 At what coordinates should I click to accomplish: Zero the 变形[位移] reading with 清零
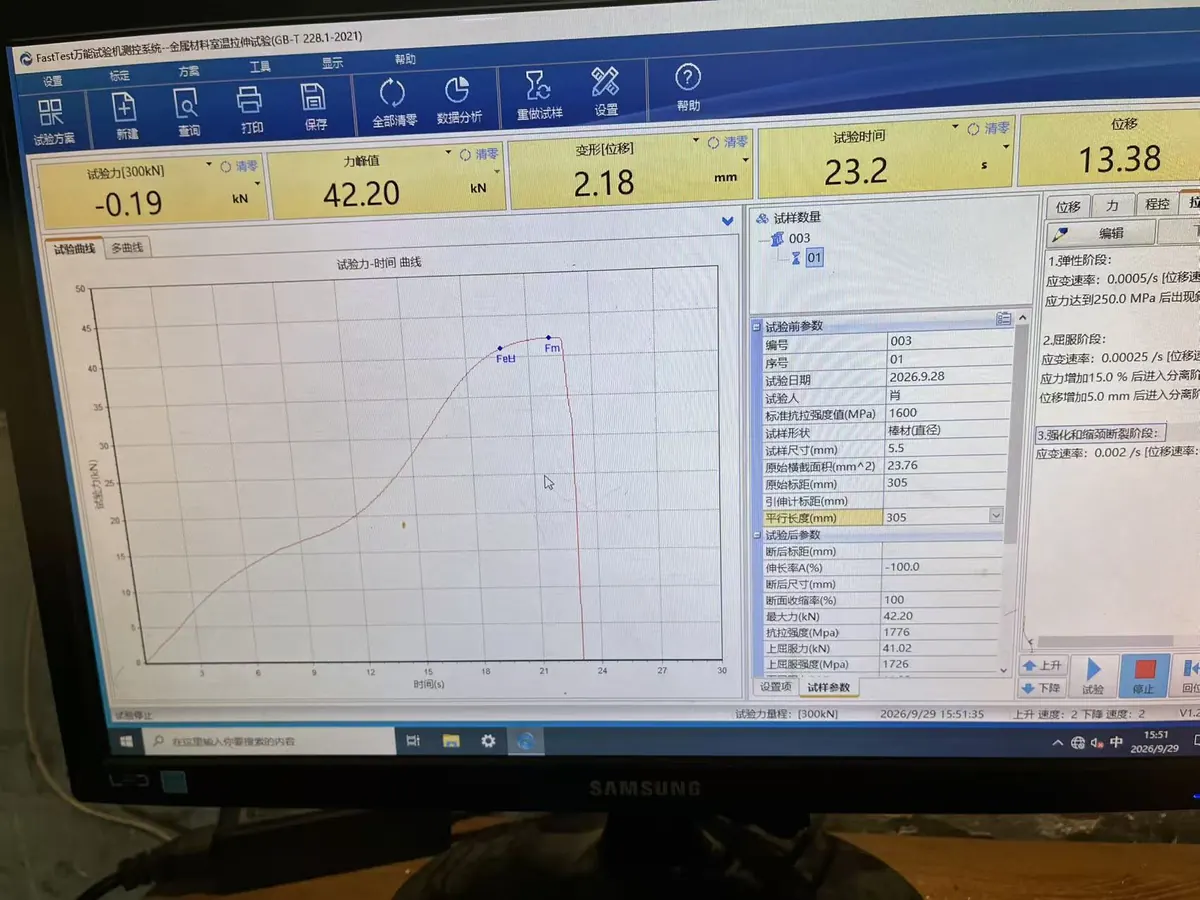click(x=728, y=142)
